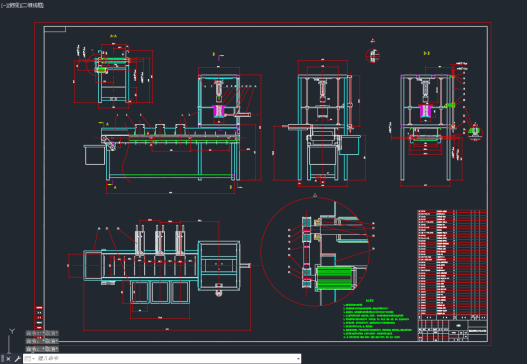Pick the magenta press die in the front view
Viewport: 527px width, 364px height.
[219, 111]
